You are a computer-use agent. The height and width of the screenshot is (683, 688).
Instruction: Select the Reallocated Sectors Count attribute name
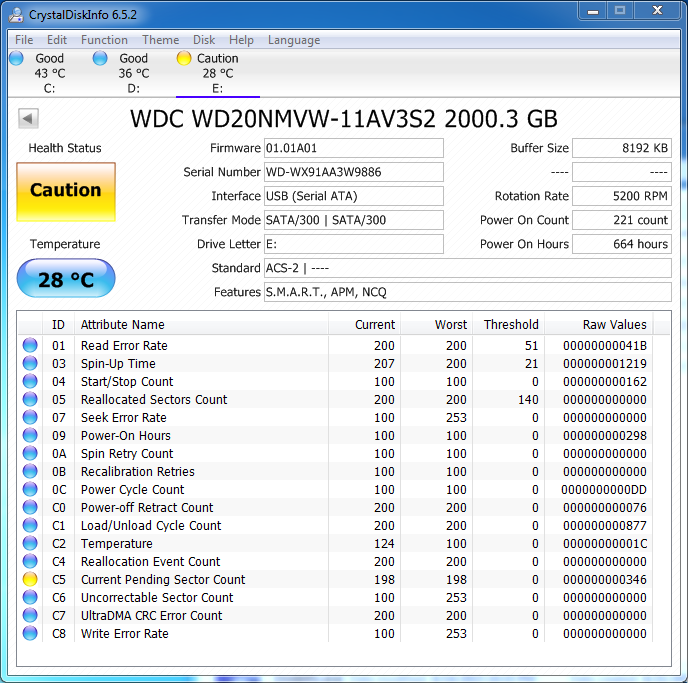[154, 400]
